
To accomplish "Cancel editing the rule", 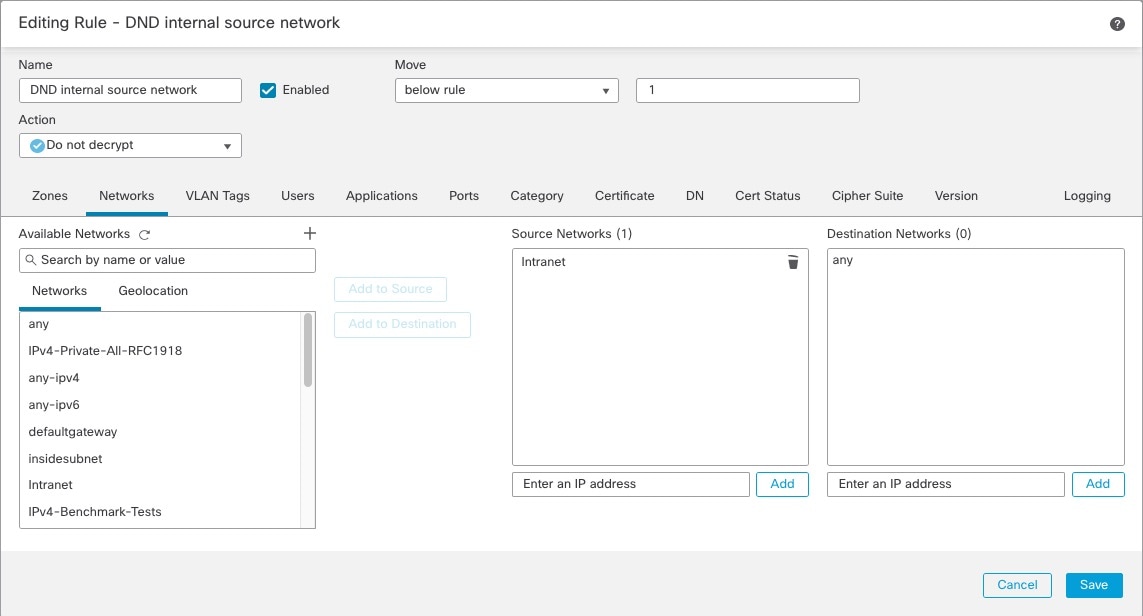I will (x=1017, y=585).
